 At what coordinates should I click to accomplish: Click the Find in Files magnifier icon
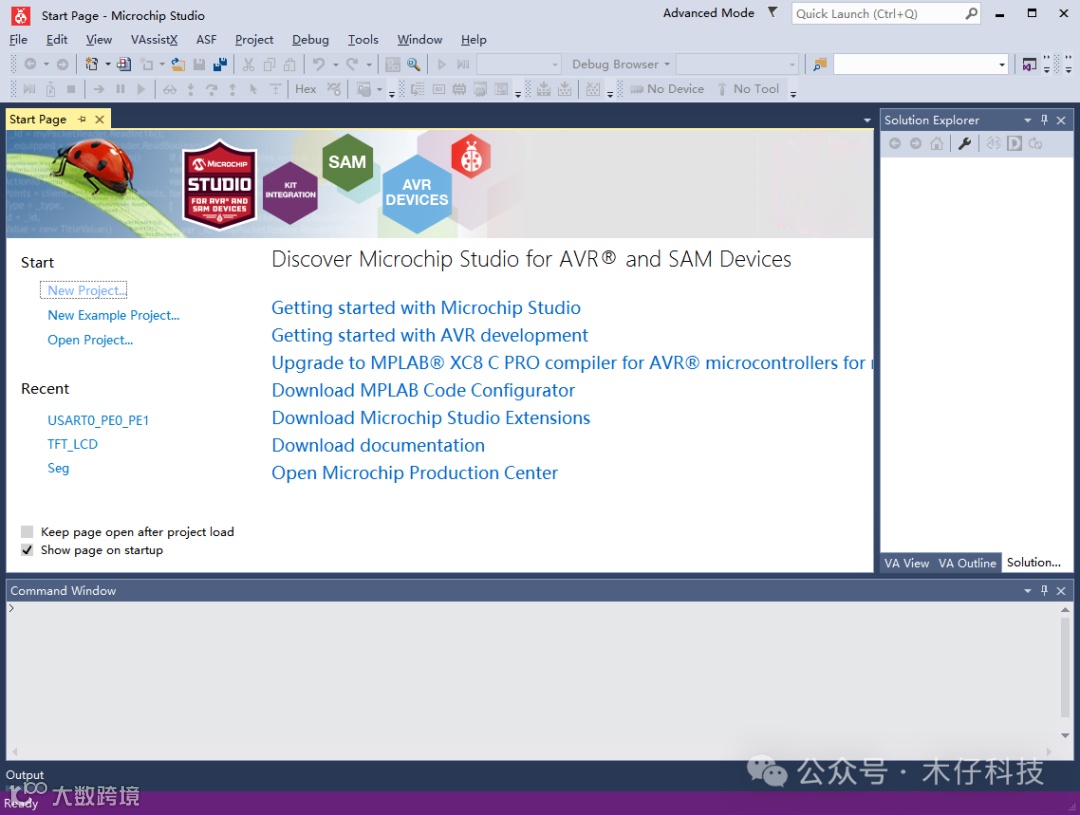pyautogui.click(x=413, y=64)
